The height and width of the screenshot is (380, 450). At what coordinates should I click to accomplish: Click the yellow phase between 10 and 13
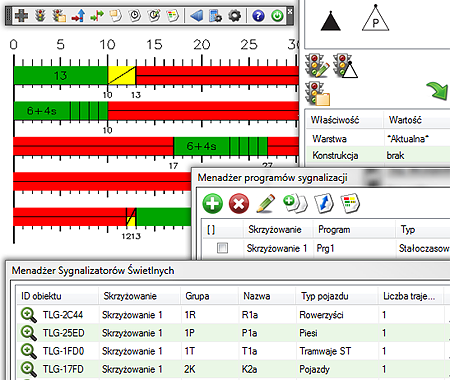point(122,75)
